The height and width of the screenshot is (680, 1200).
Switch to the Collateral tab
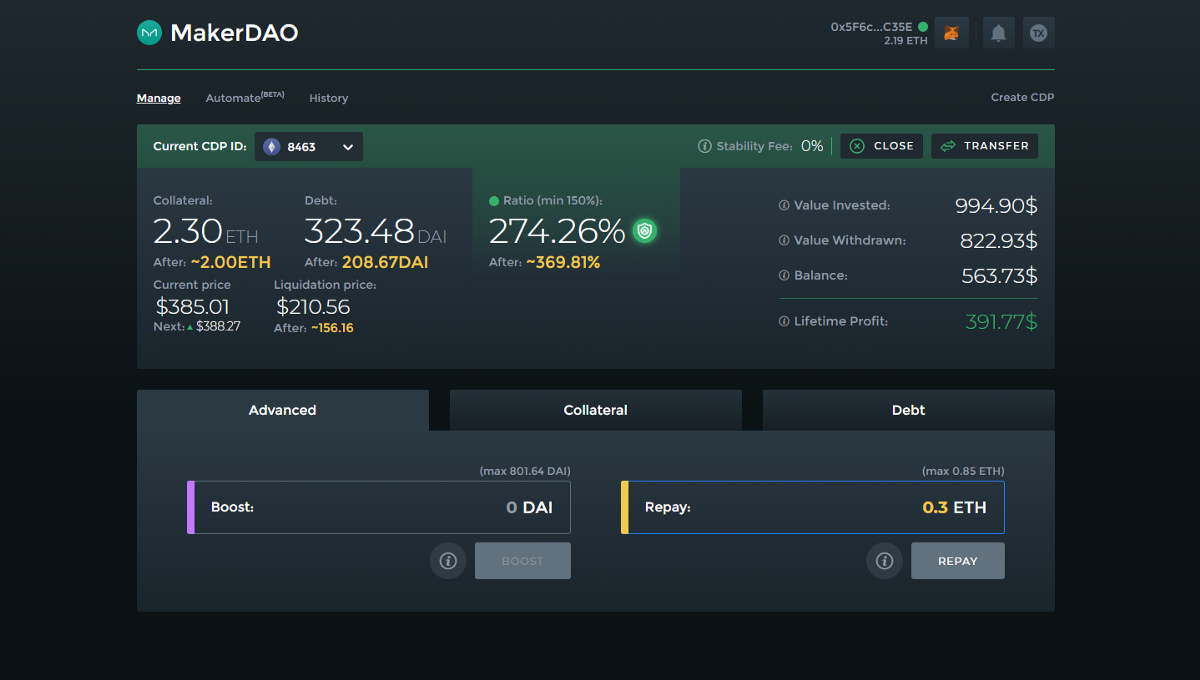tap(596, 410)
